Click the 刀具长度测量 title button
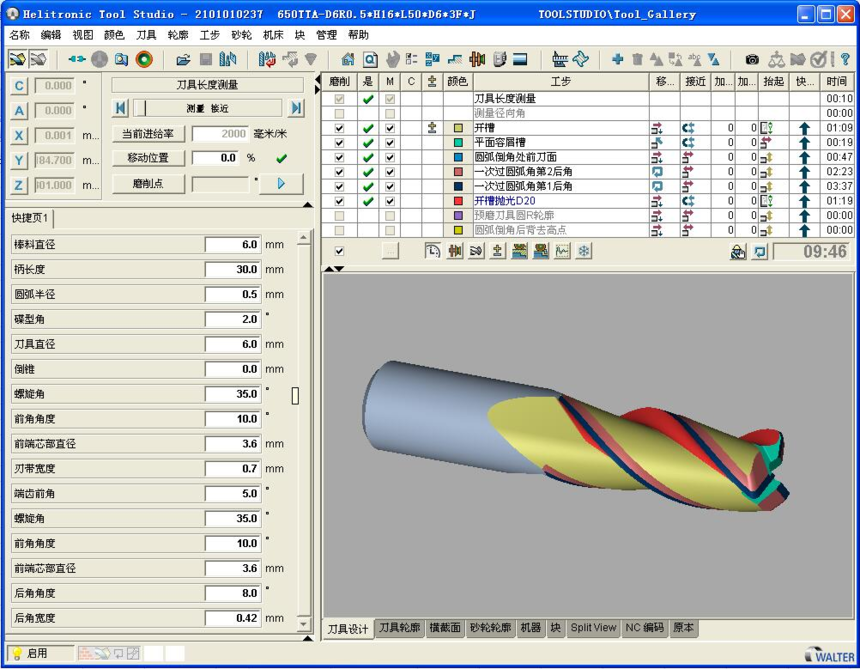The width and height of the screenshot is (860, 669). 207,84
